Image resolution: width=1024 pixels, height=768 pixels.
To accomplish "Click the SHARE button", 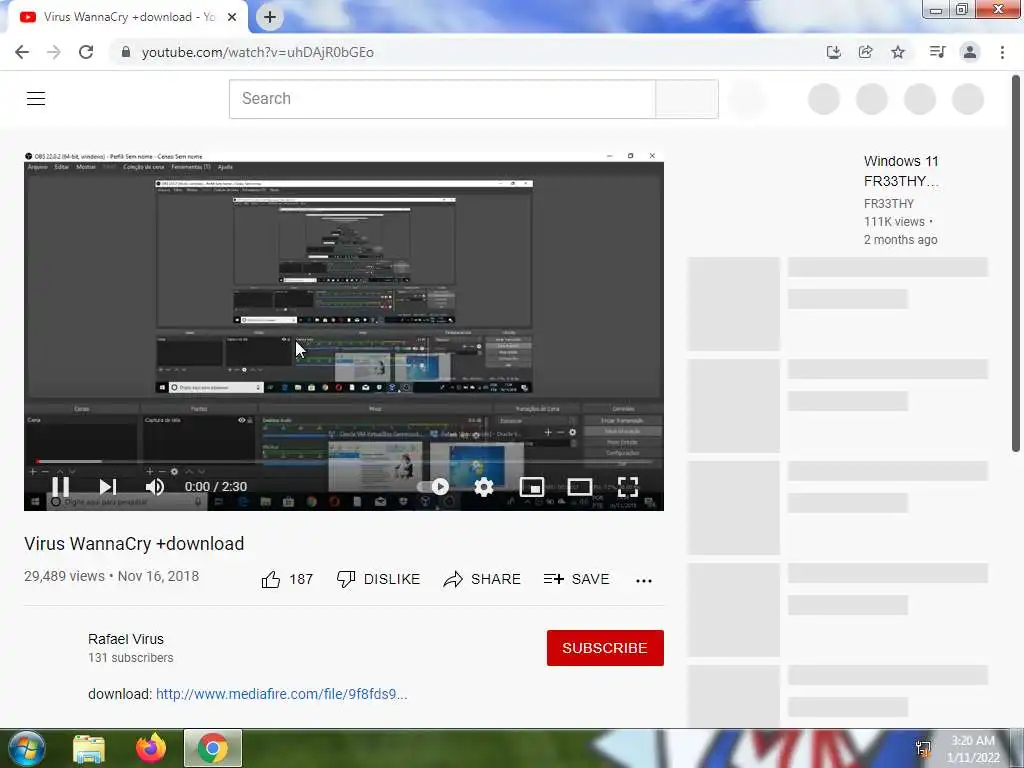I will 482,579.
